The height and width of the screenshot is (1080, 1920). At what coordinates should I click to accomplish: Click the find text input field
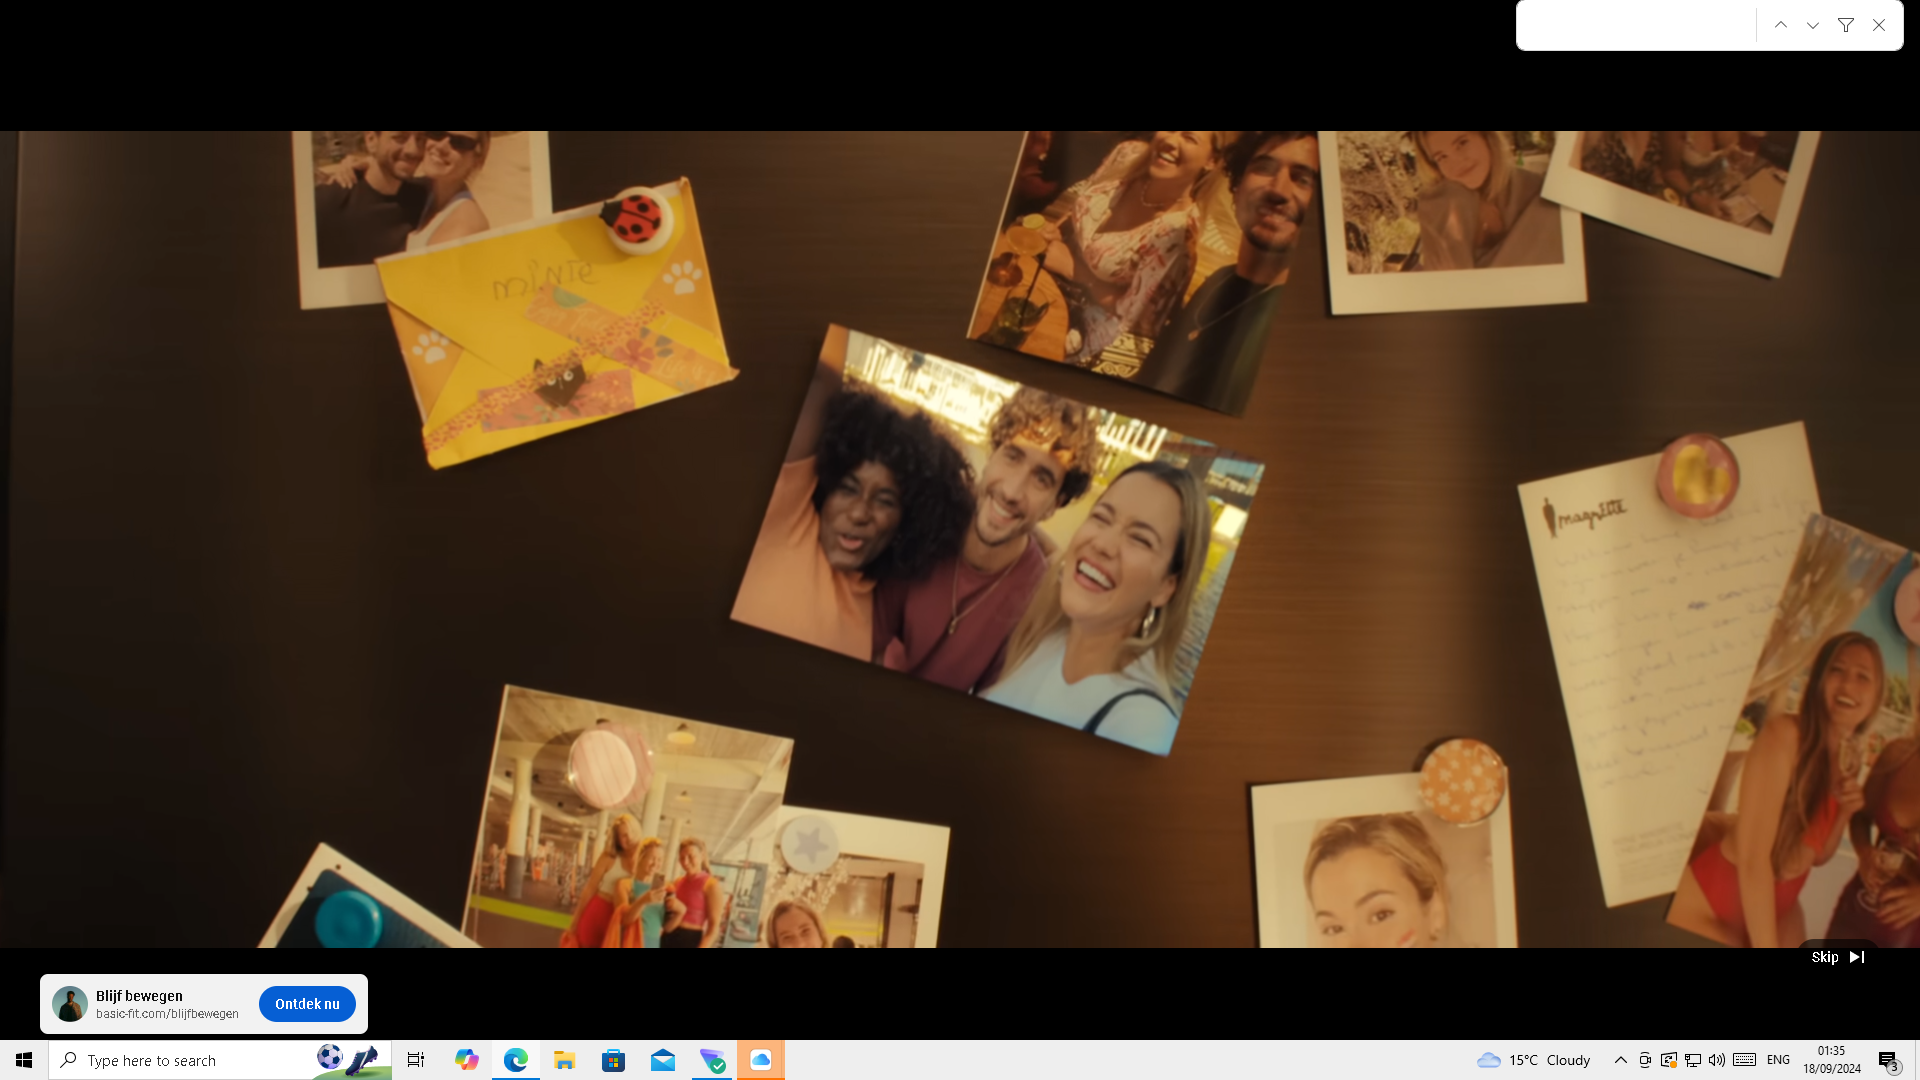pyautogui.click(x=1636, y=25)
